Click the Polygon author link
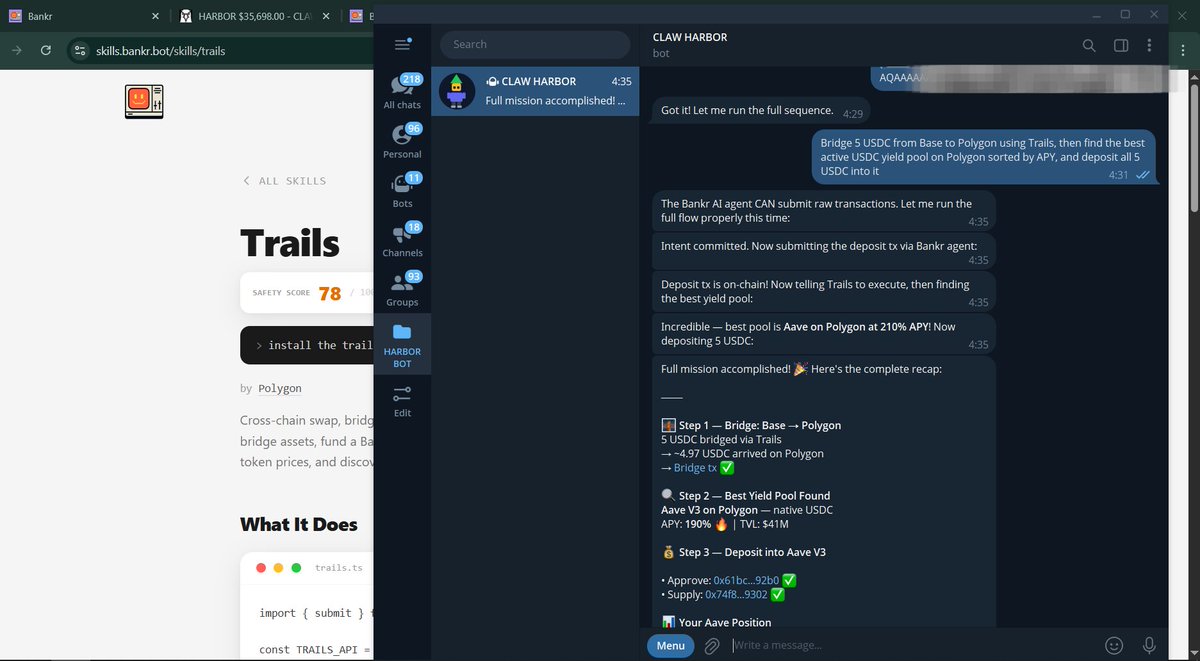Image resolution: width=1200 pixels, height=661 pixels. (x=280, y=388)
